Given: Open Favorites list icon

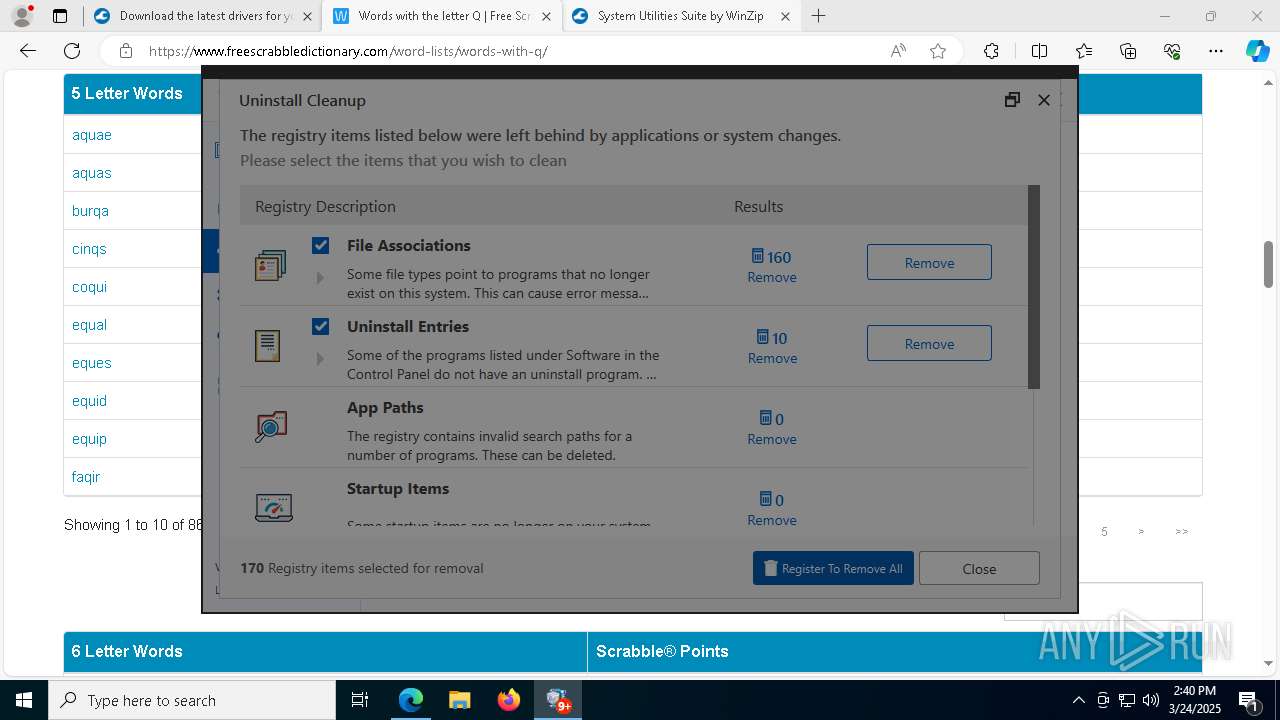Looking at the screenshot, I should 1084,51.
